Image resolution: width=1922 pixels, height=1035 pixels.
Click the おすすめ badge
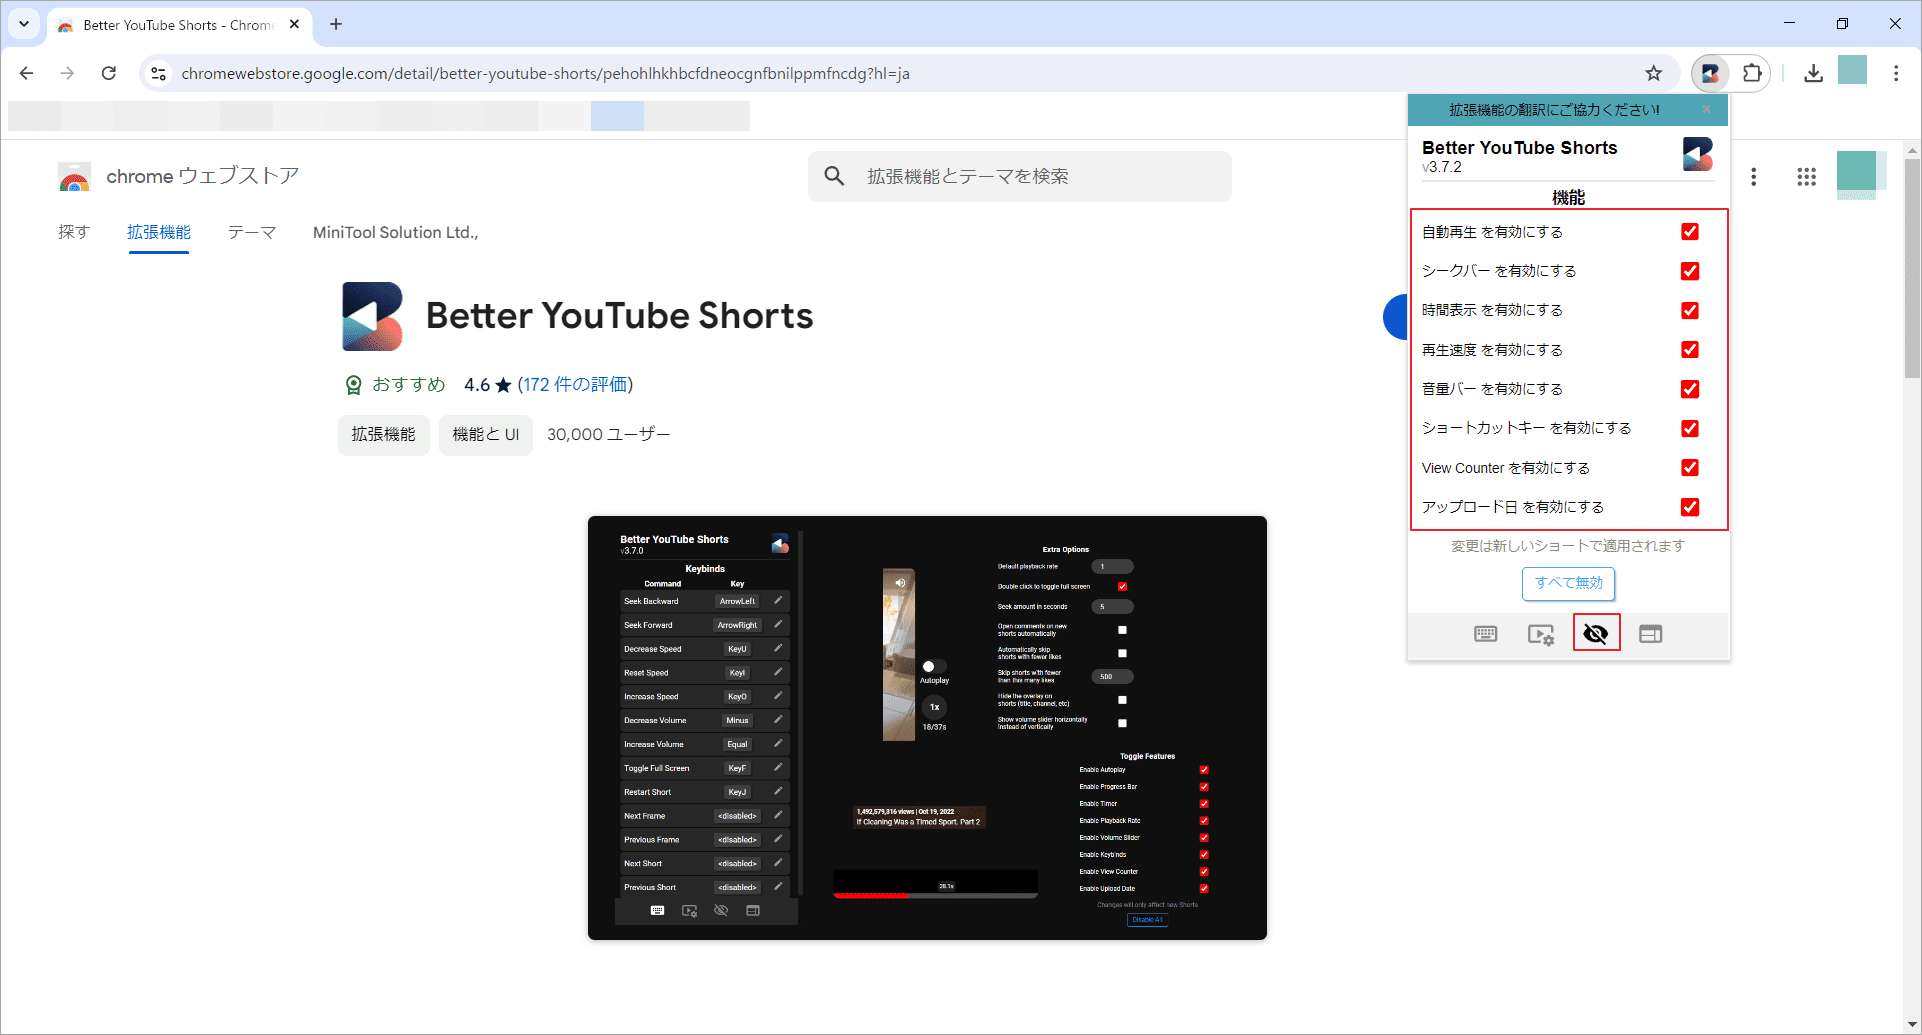click(x=395, y=385)
